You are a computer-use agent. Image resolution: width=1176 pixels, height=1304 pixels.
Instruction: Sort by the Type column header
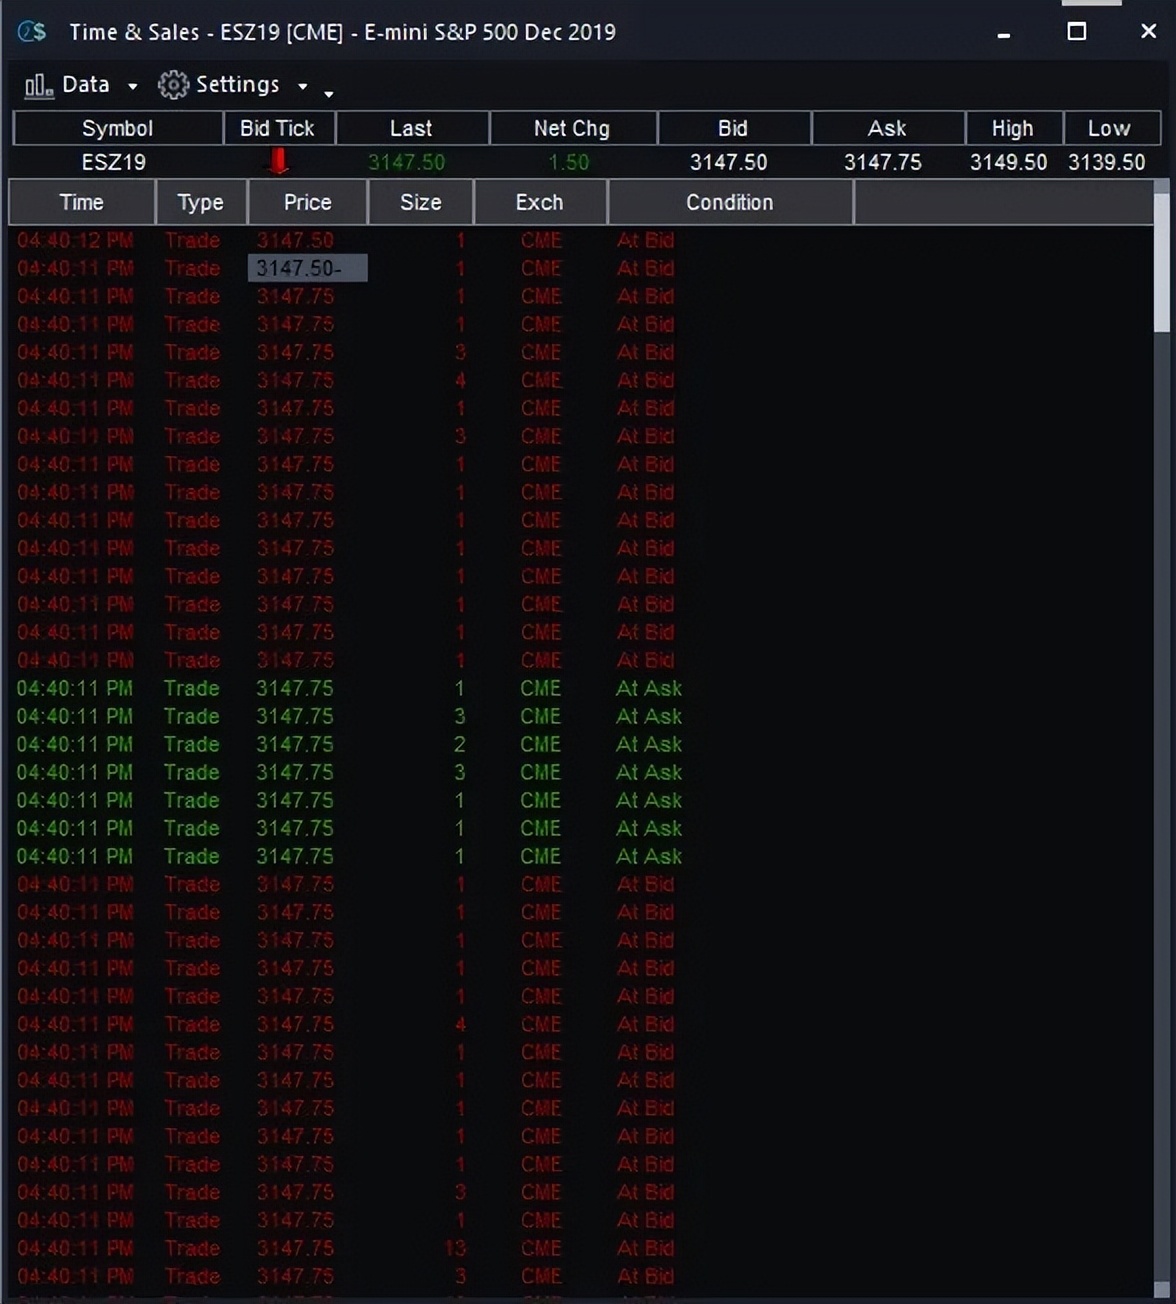click(200, 202)
